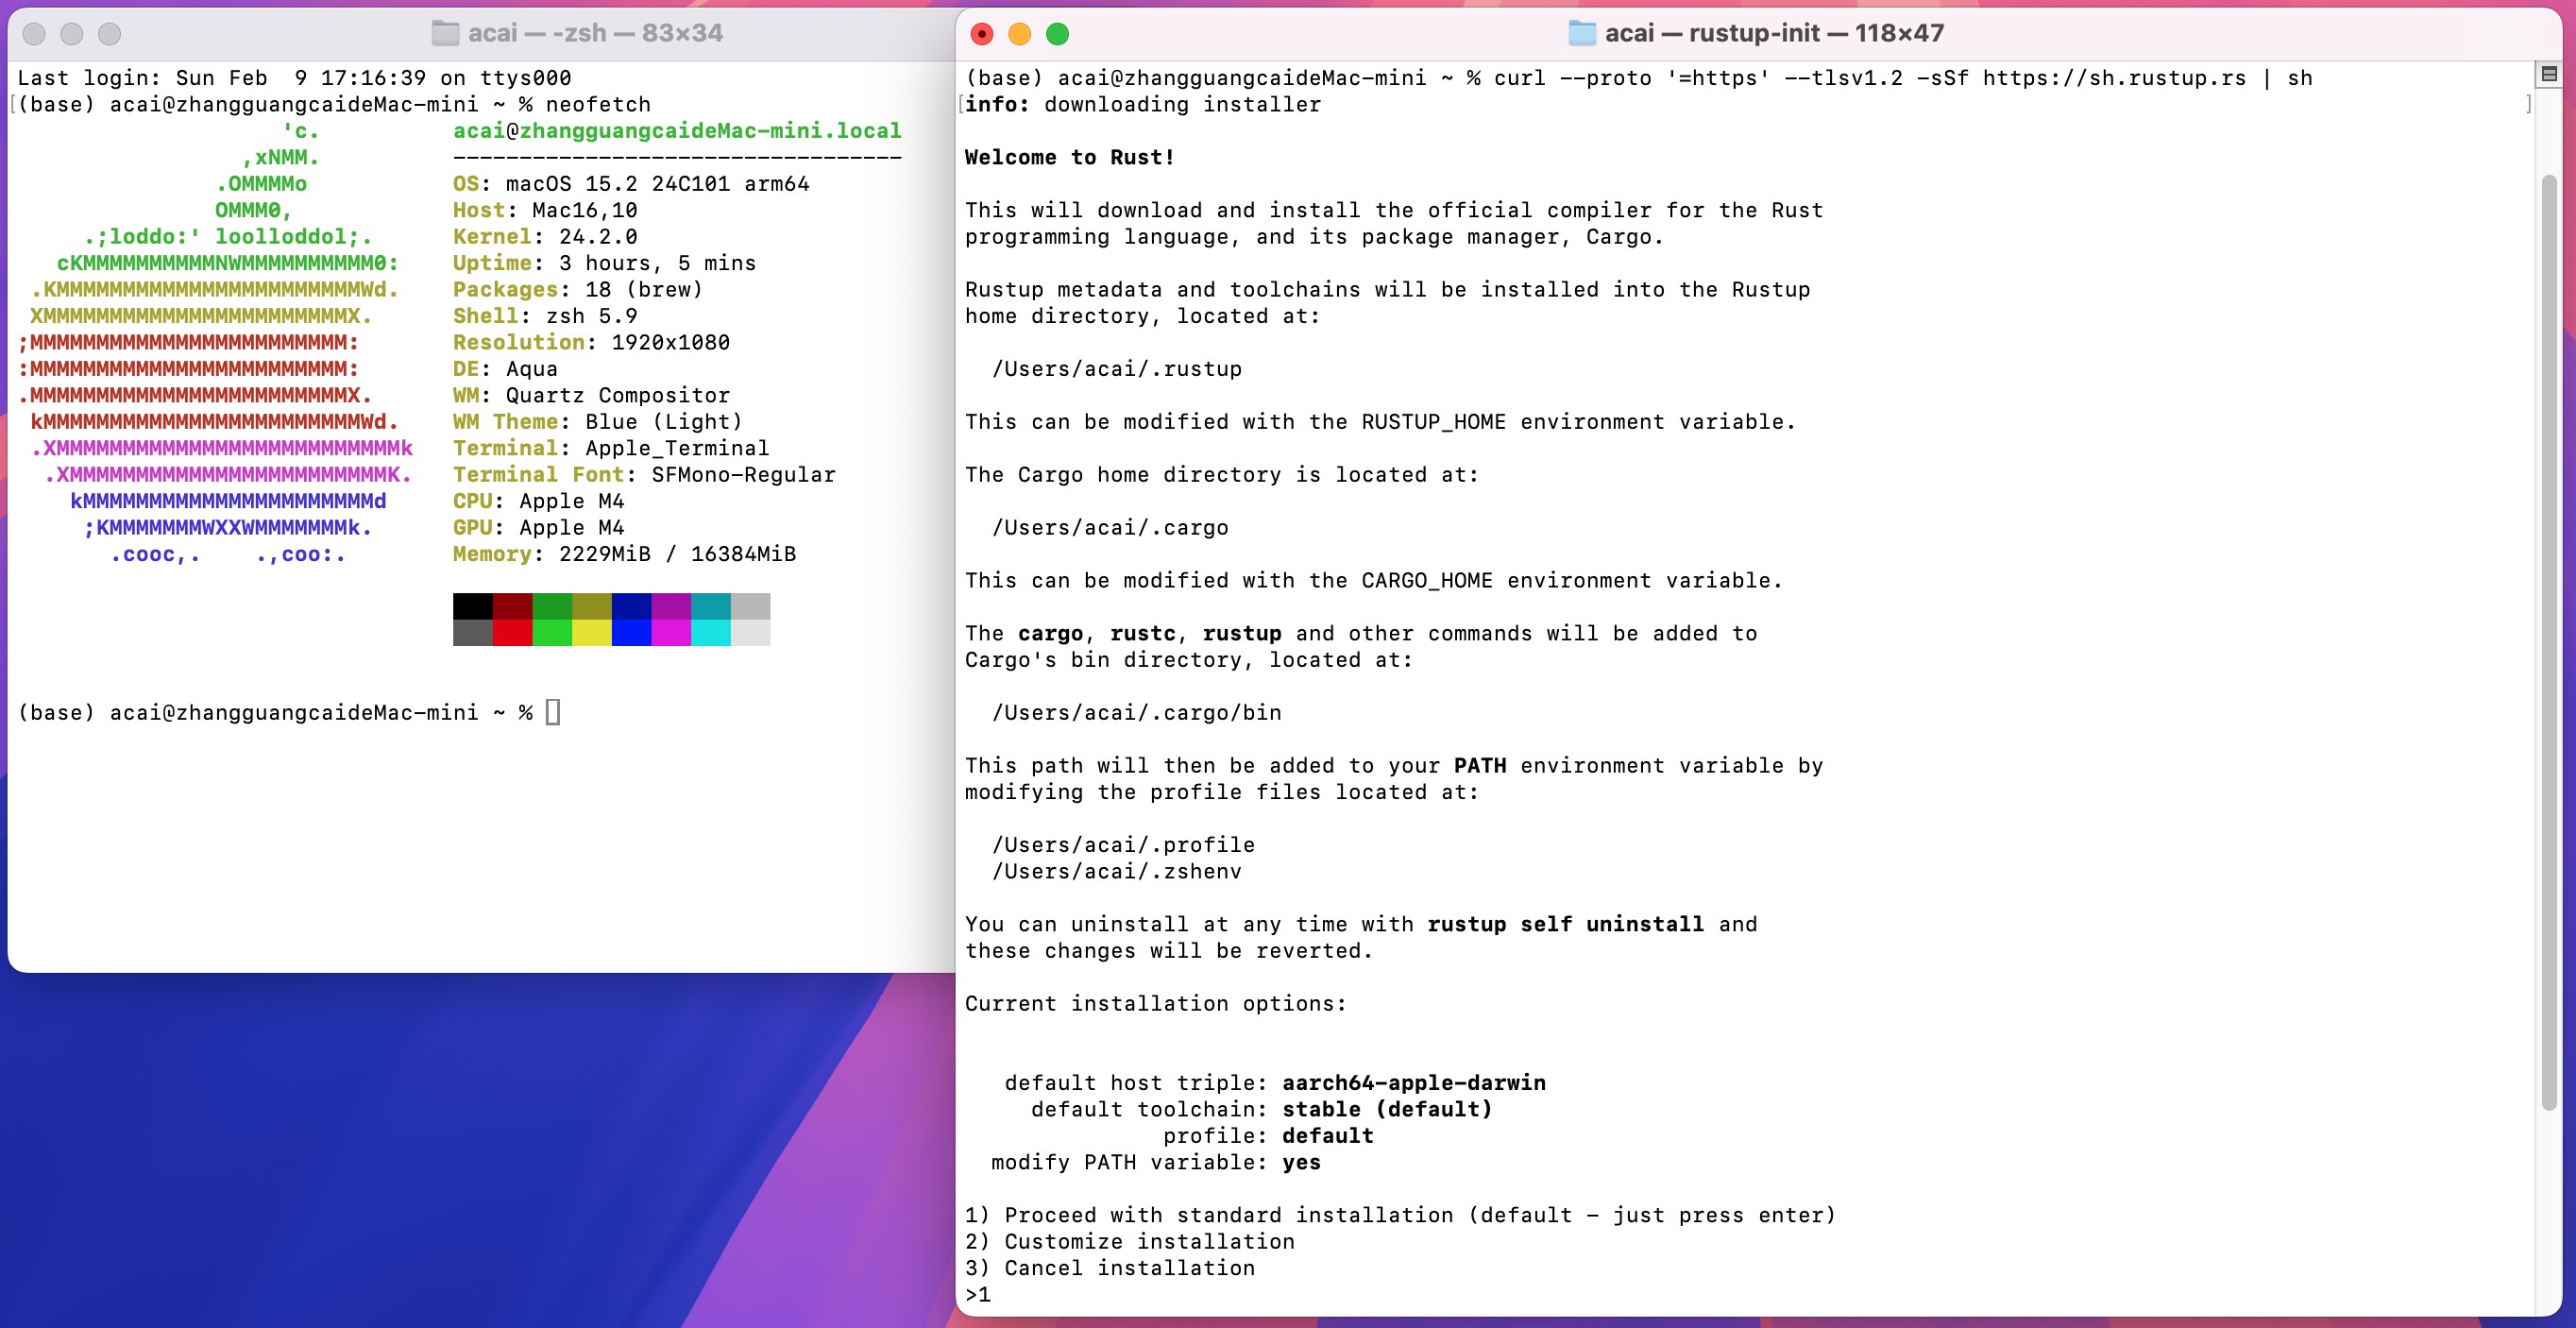Viewport: 2576px width, 1328px height.
Task: Click the https://sh.rustup.rs URL in command
Action: click(x=2114, y=78)
